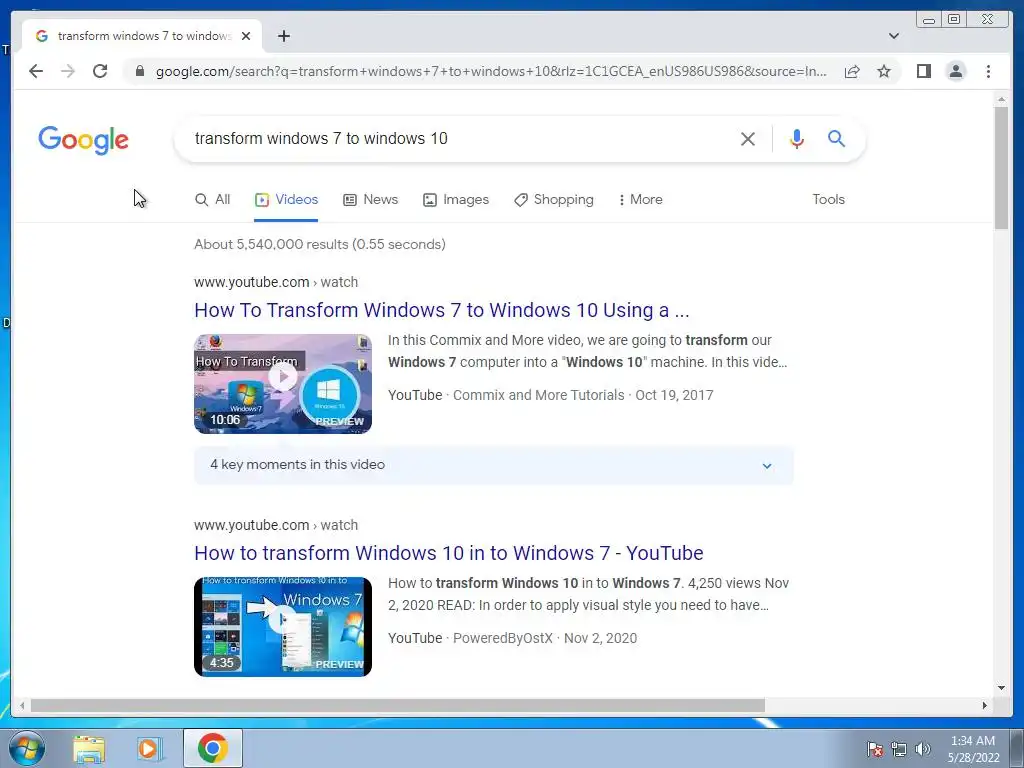
Task: Click the Google logo
Action: point(84,140)
